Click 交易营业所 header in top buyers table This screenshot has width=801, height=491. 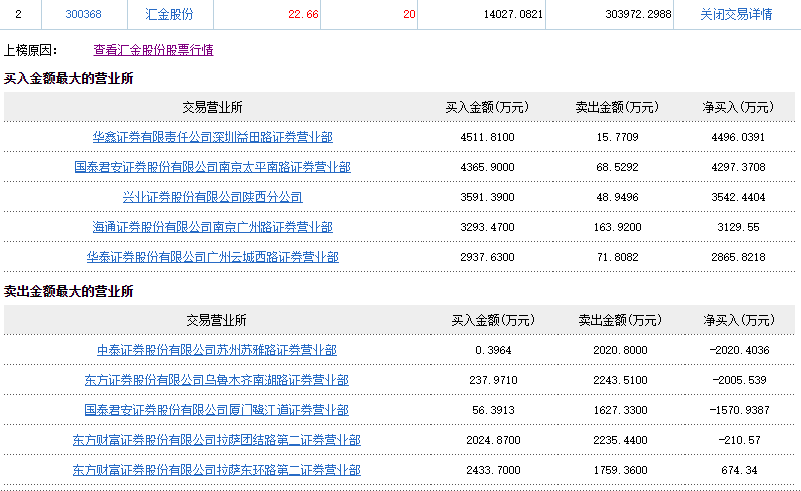click(212, 107)
